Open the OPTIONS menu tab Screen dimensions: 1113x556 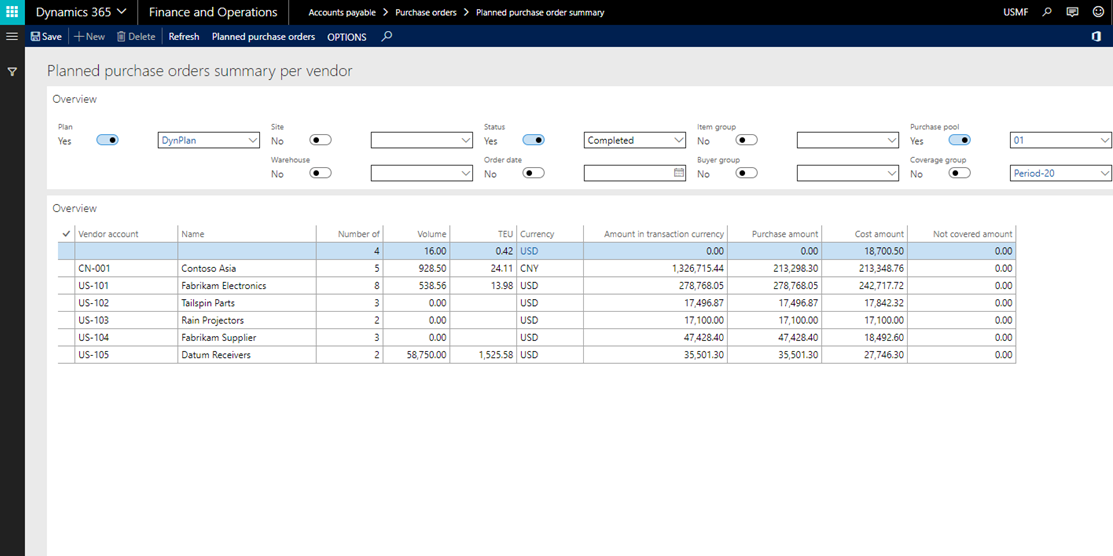pos(346,37)
